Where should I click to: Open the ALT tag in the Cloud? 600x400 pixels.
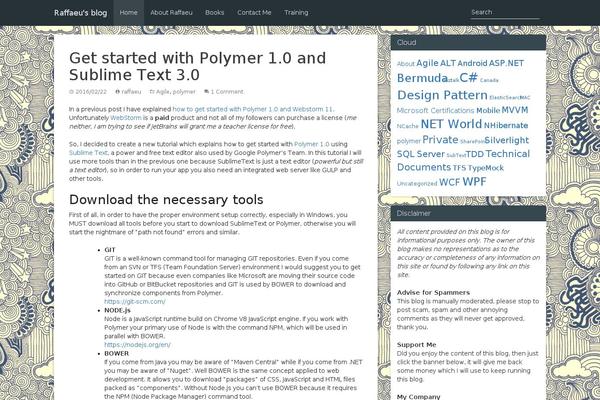(x=448, y=63)
